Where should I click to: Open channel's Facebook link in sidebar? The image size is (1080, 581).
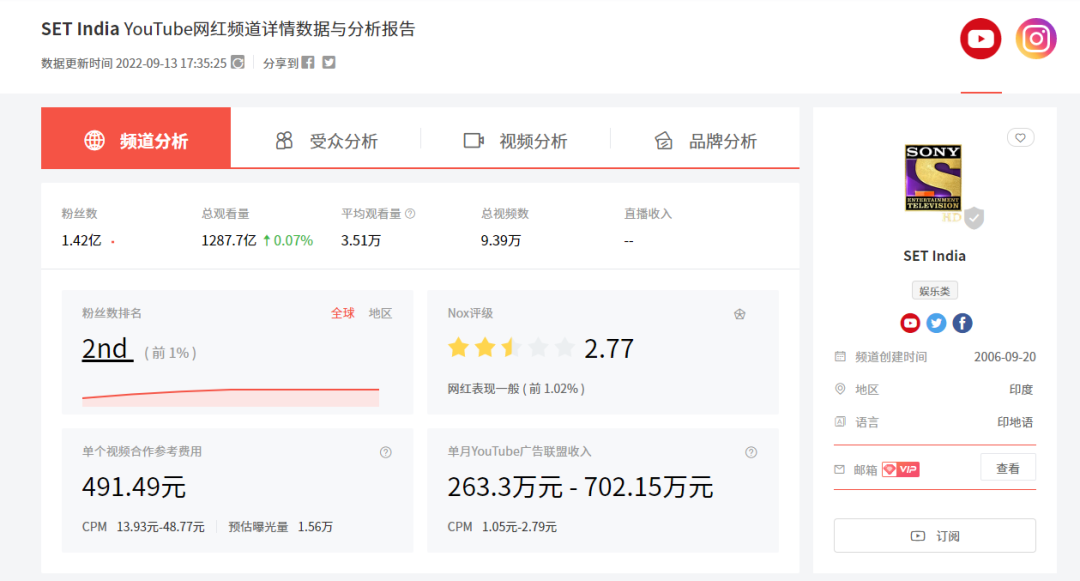(962, 323)
